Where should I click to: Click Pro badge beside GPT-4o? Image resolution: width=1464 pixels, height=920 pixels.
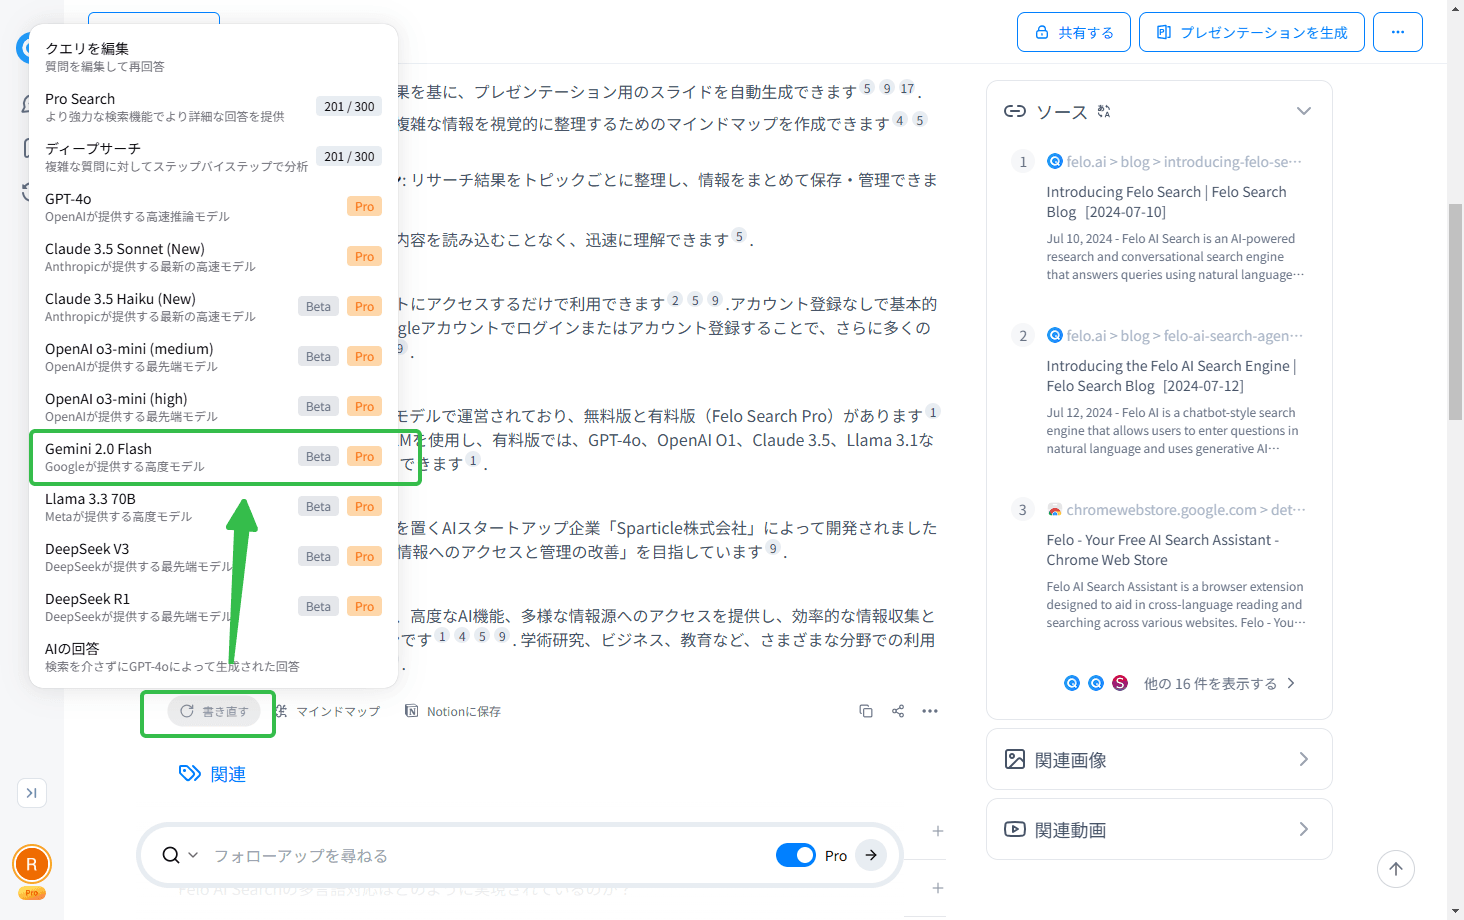[364, 207]
